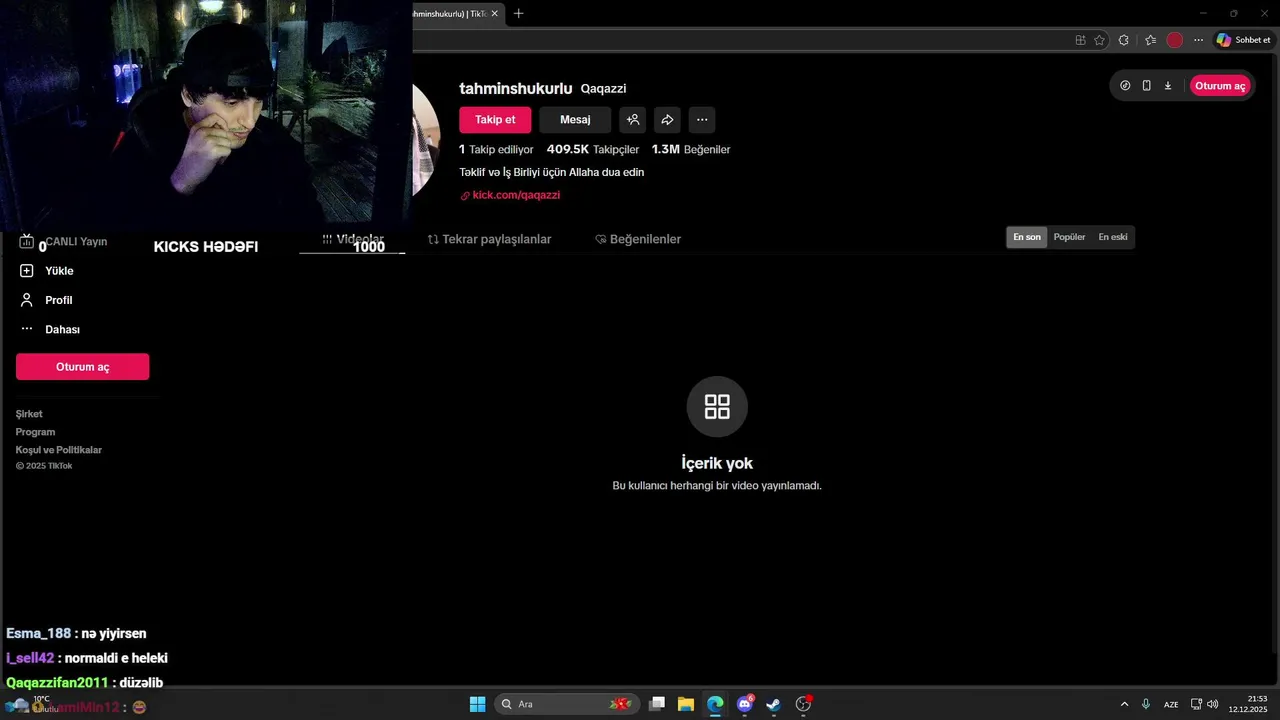The image size is (1280, 720).
Task: Click the microphone tray icon
Action: click(1146, 704)
